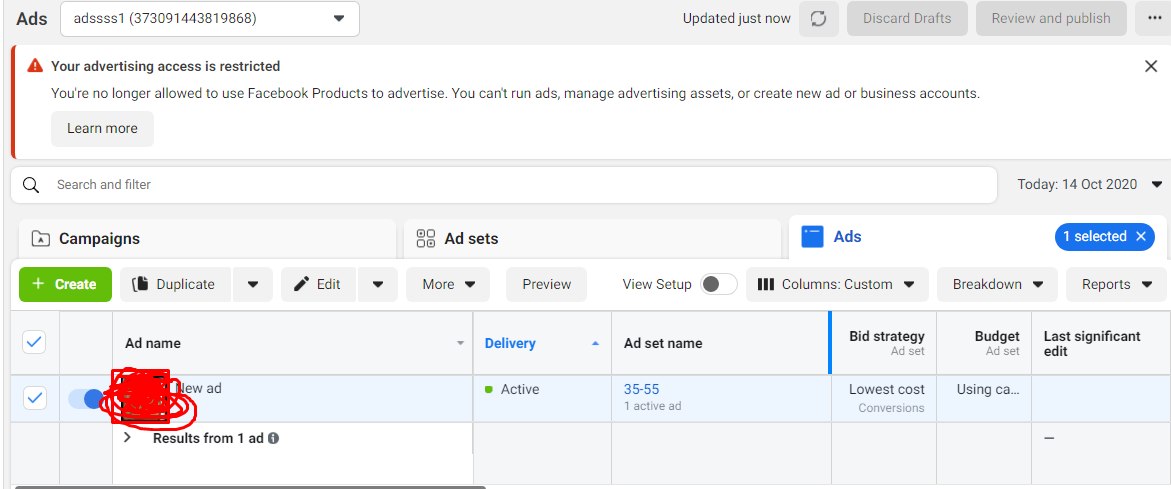Click the Ad sets grid icon

click(x=426, y=239)
